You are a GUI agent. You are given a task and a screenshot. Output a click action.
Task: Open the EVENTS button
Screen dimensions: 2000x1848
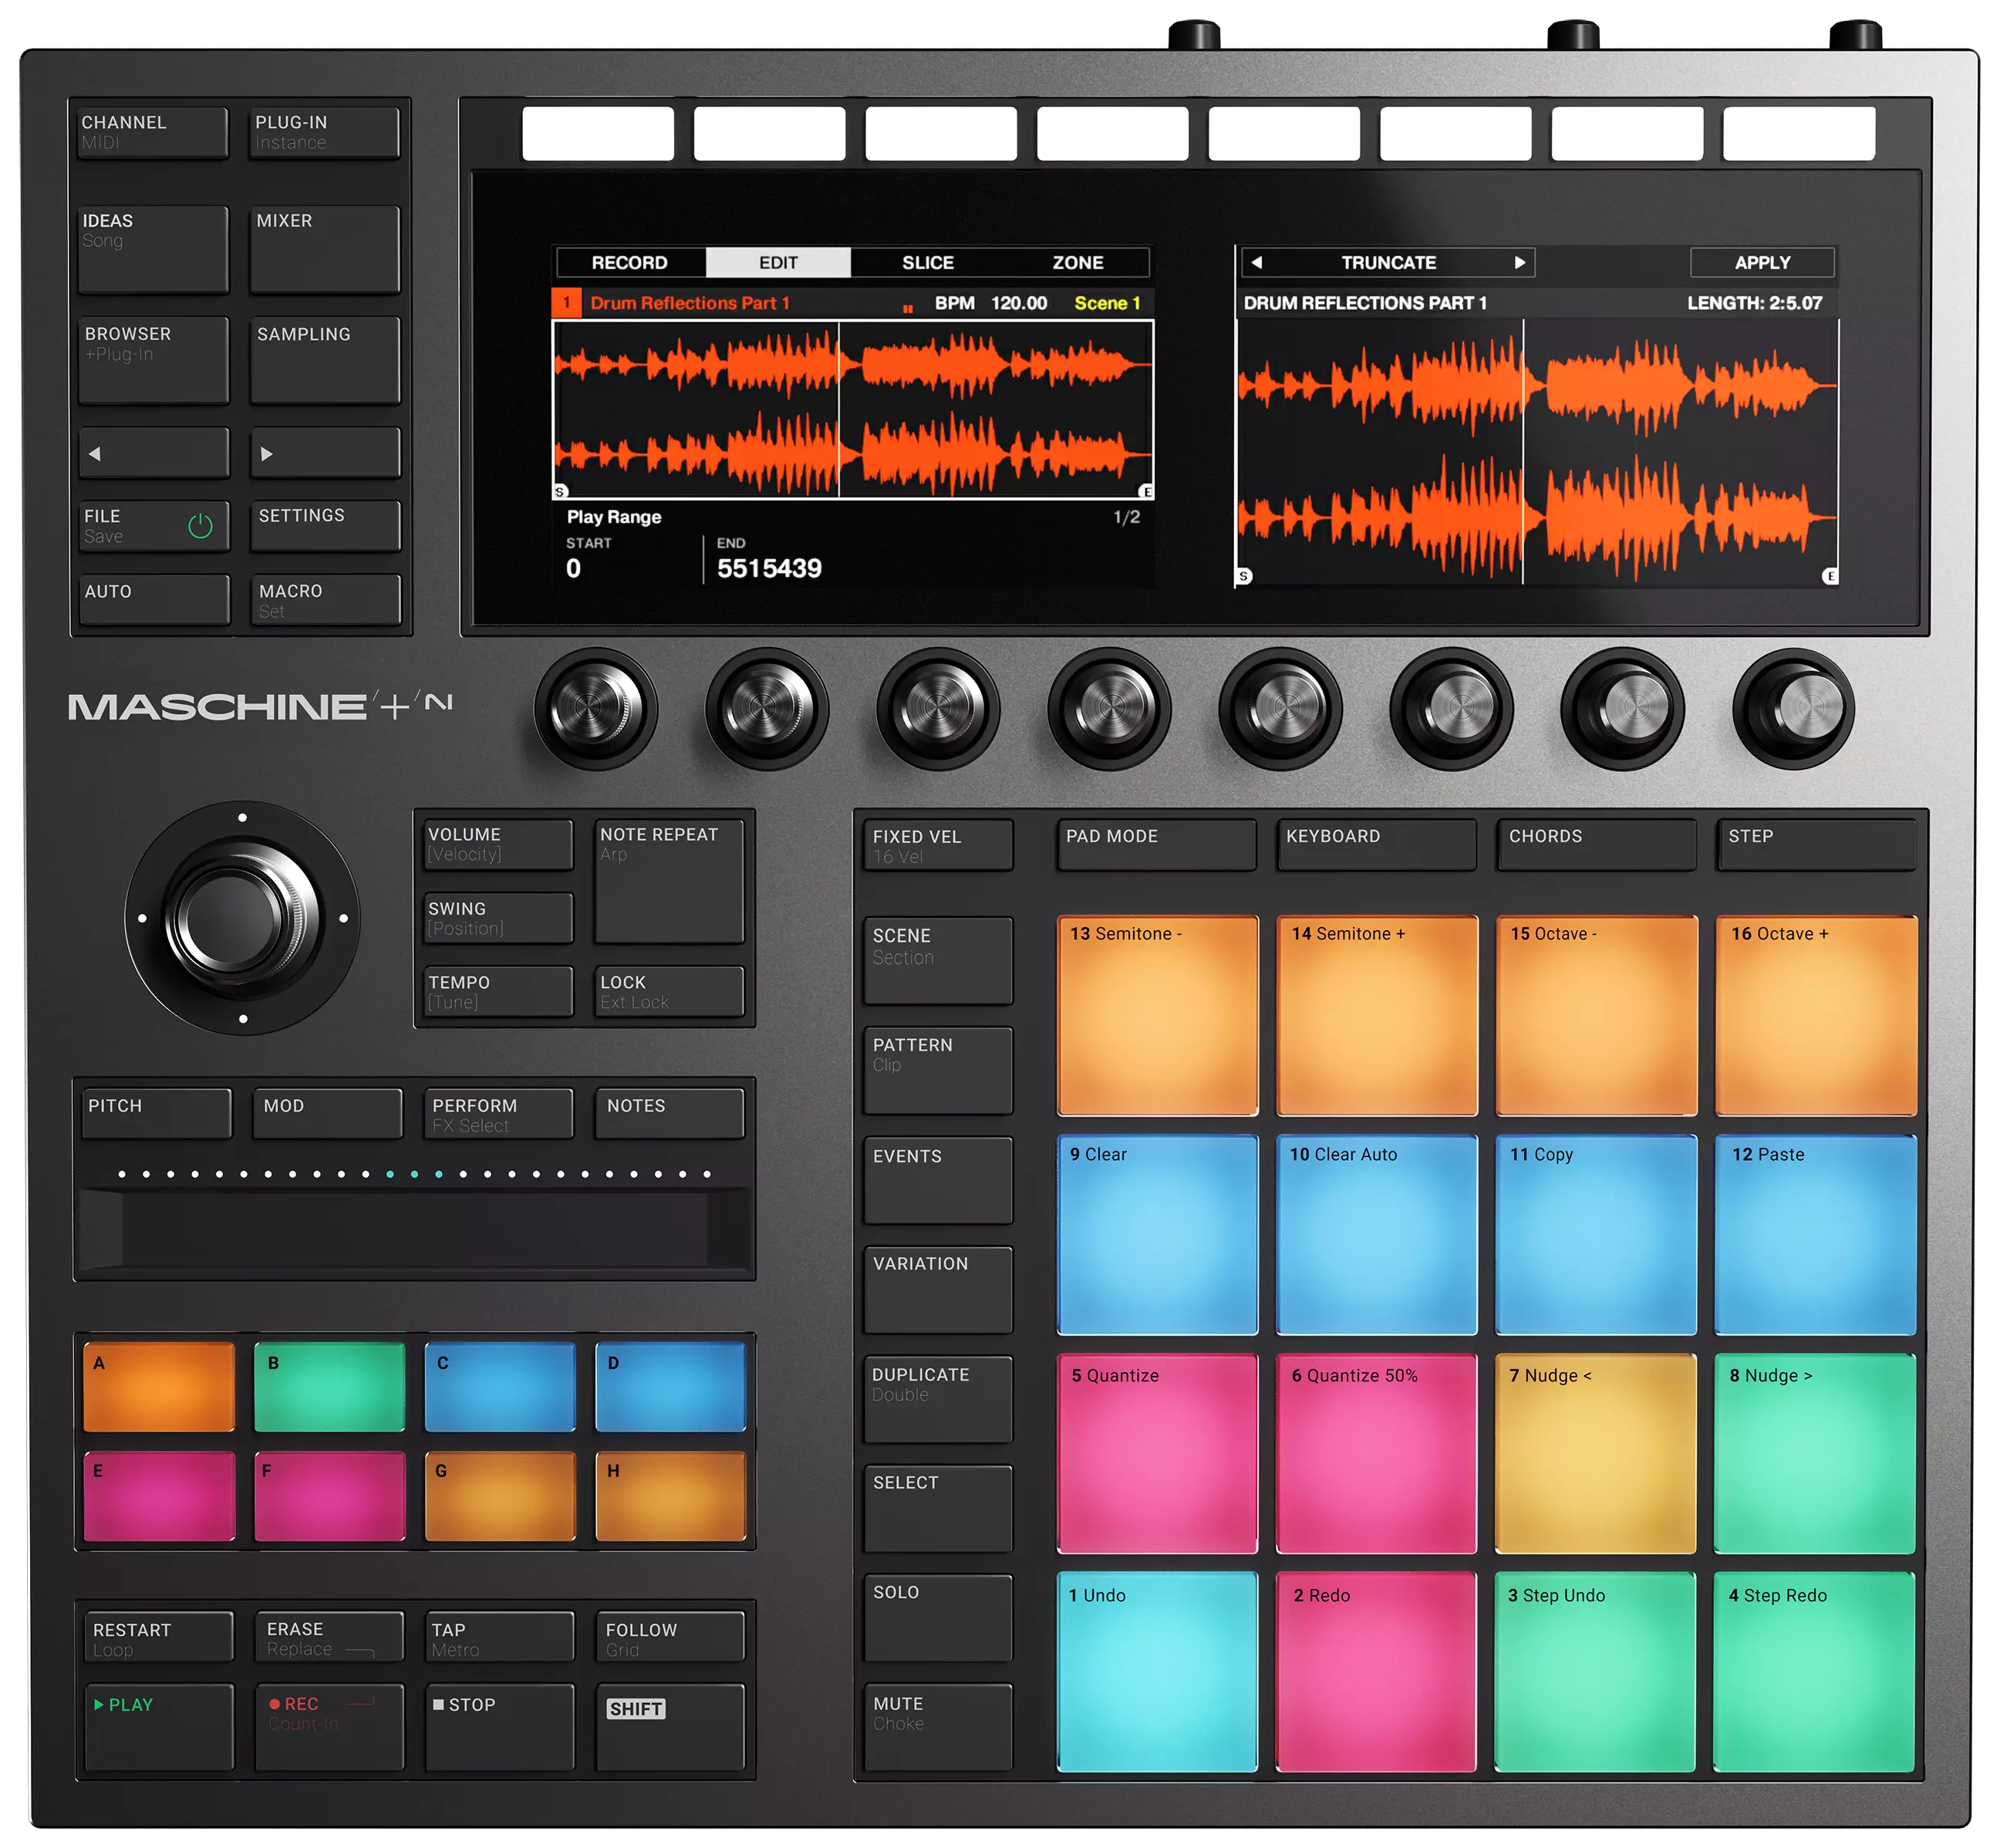[938, 1180]
